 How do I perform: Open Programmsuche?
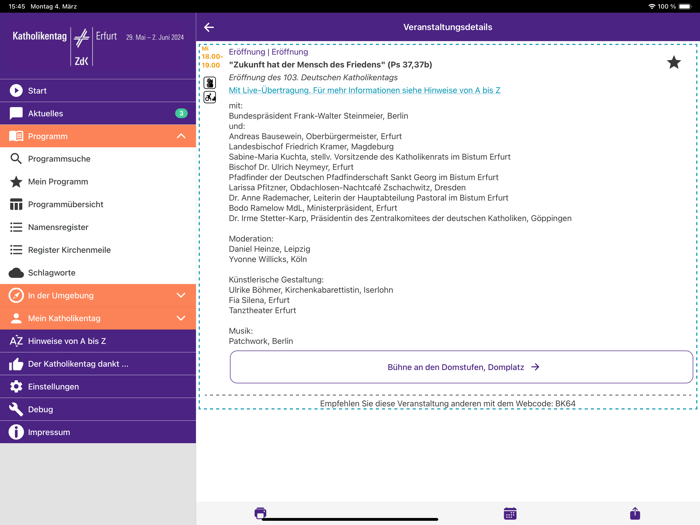98,159
